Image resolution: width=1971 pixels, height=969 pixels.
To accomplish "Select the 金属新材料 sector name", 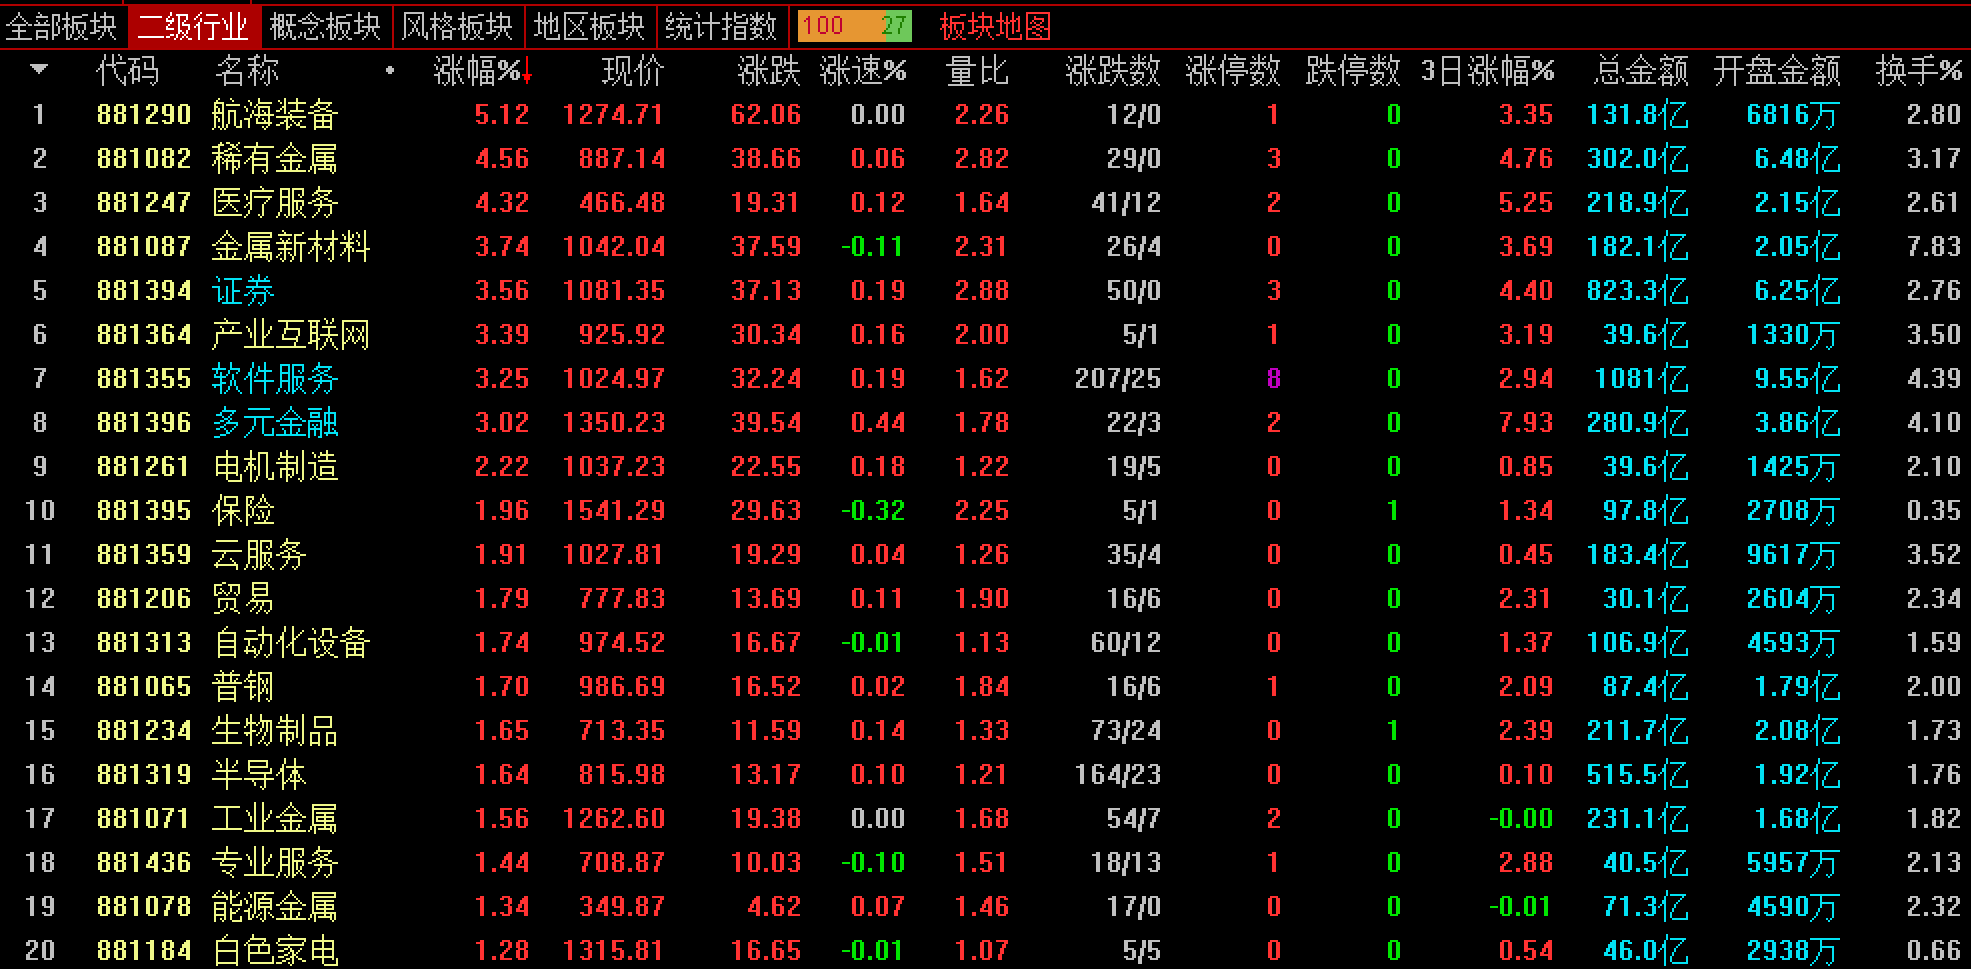I will coord(291,247).
